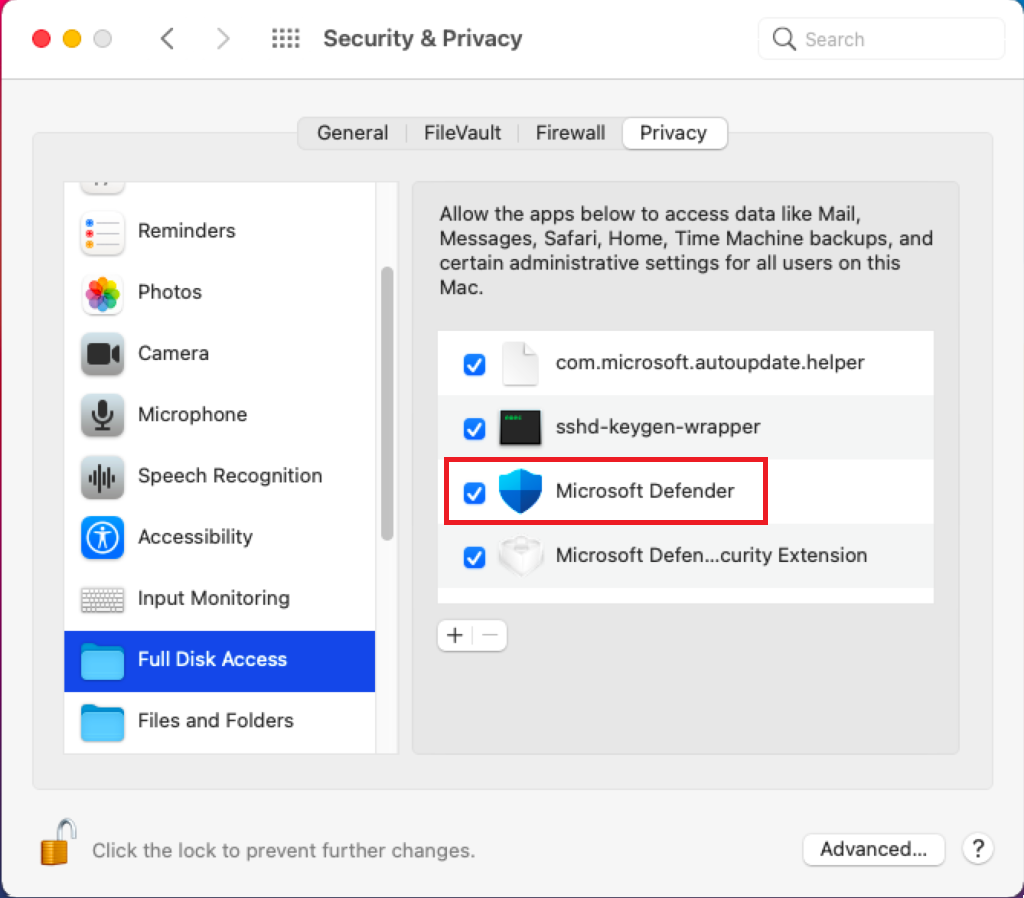The width and height of the screenshot is (1024, 898).
Task: Show all preferences grid icon
Action: coord(285,39)
